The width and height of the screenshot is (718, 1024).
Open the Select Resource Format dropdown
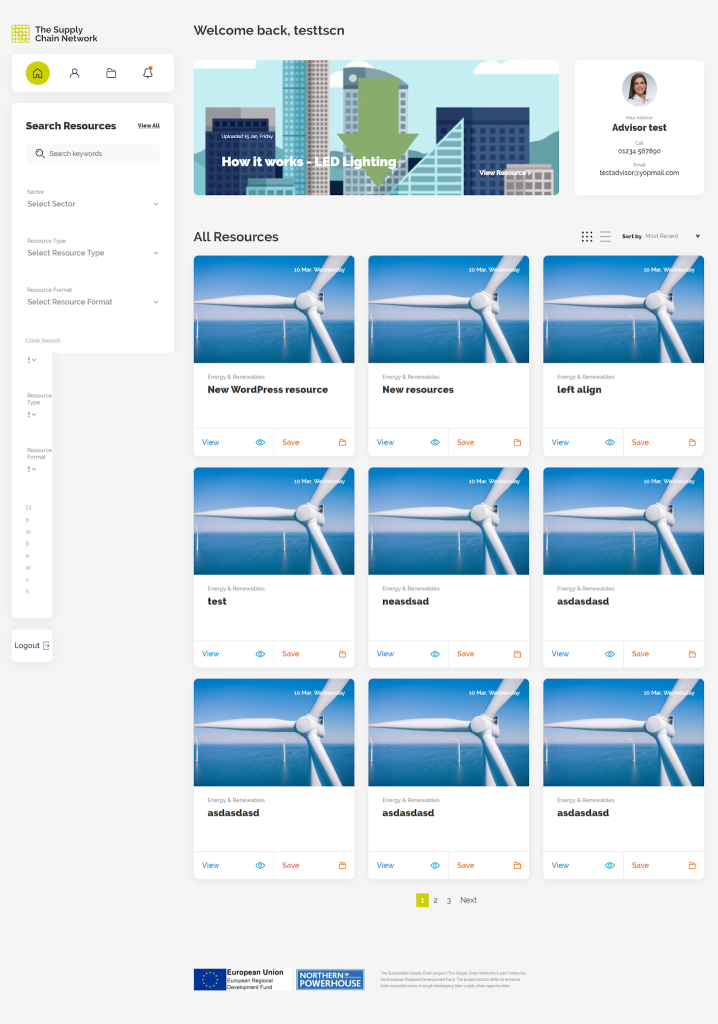click(x=93, y=302)
